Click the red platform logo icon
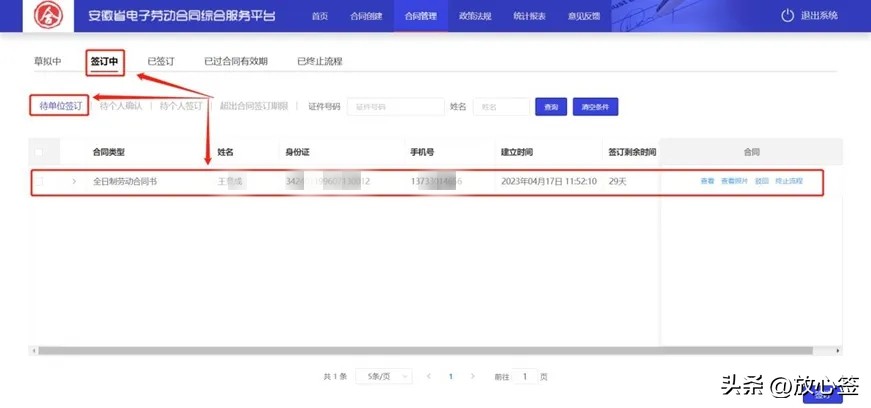The height and width of the screenshot is (408, 871). pos(48,16)
